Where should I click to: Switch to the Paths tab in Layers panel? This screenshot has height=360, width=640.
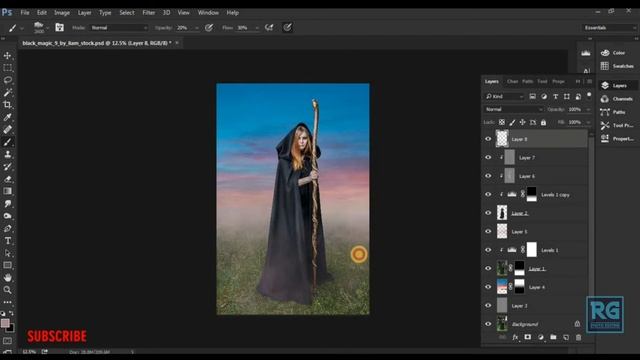coord(528,81)
